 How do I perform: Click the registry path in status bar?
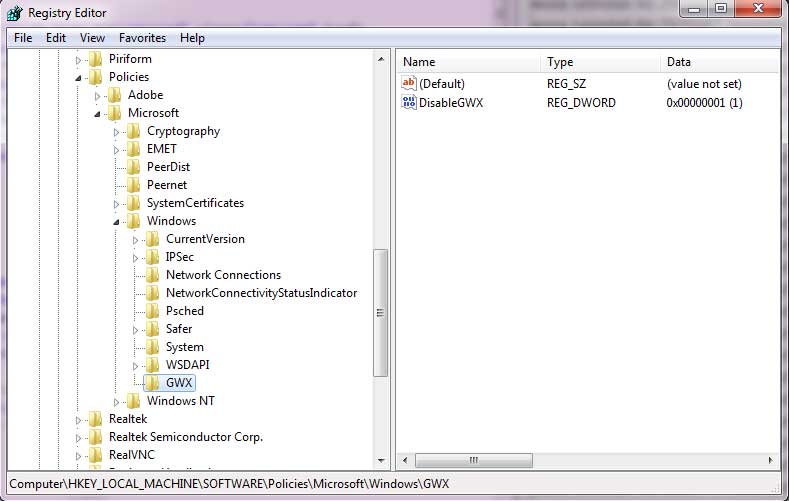[x=229, y=484]
